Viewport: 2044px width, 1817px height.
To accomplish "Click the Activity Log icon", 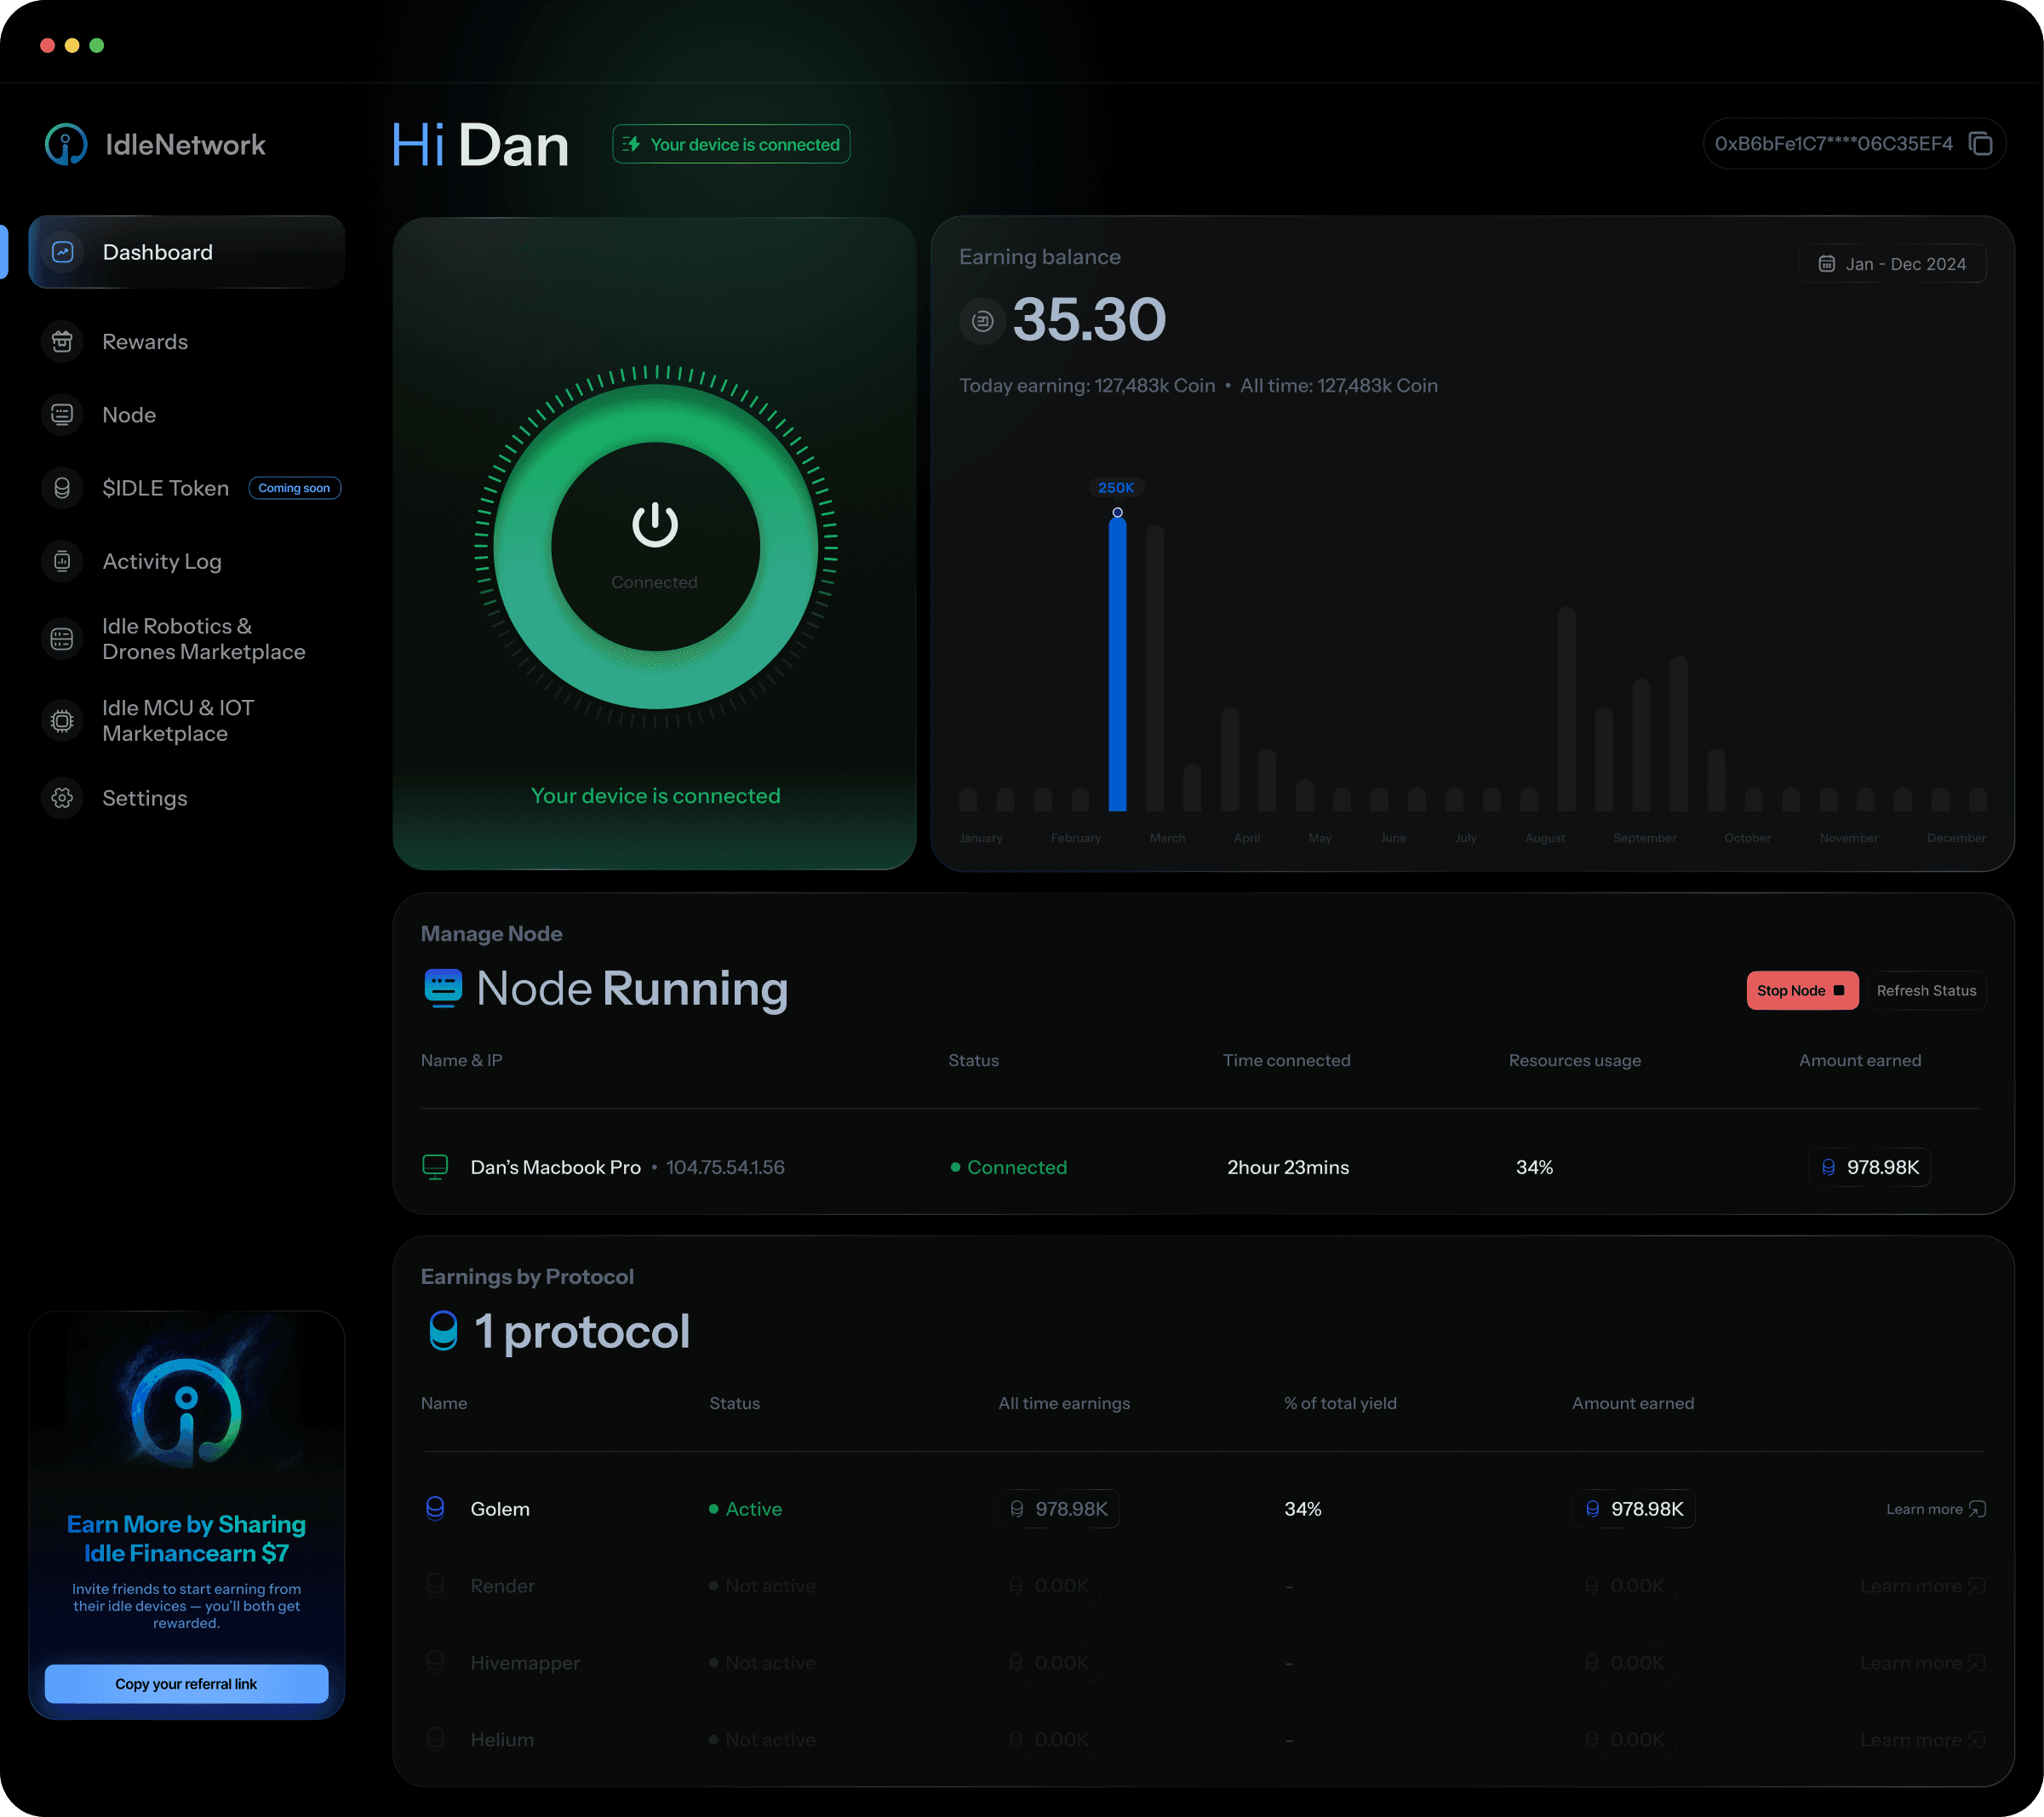I will [x=62, y=562].
